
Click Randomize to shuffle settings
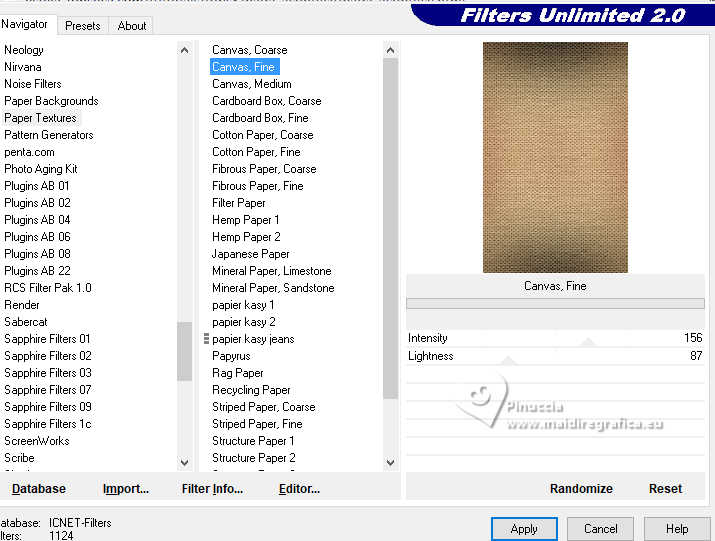[x=581, y=489]
